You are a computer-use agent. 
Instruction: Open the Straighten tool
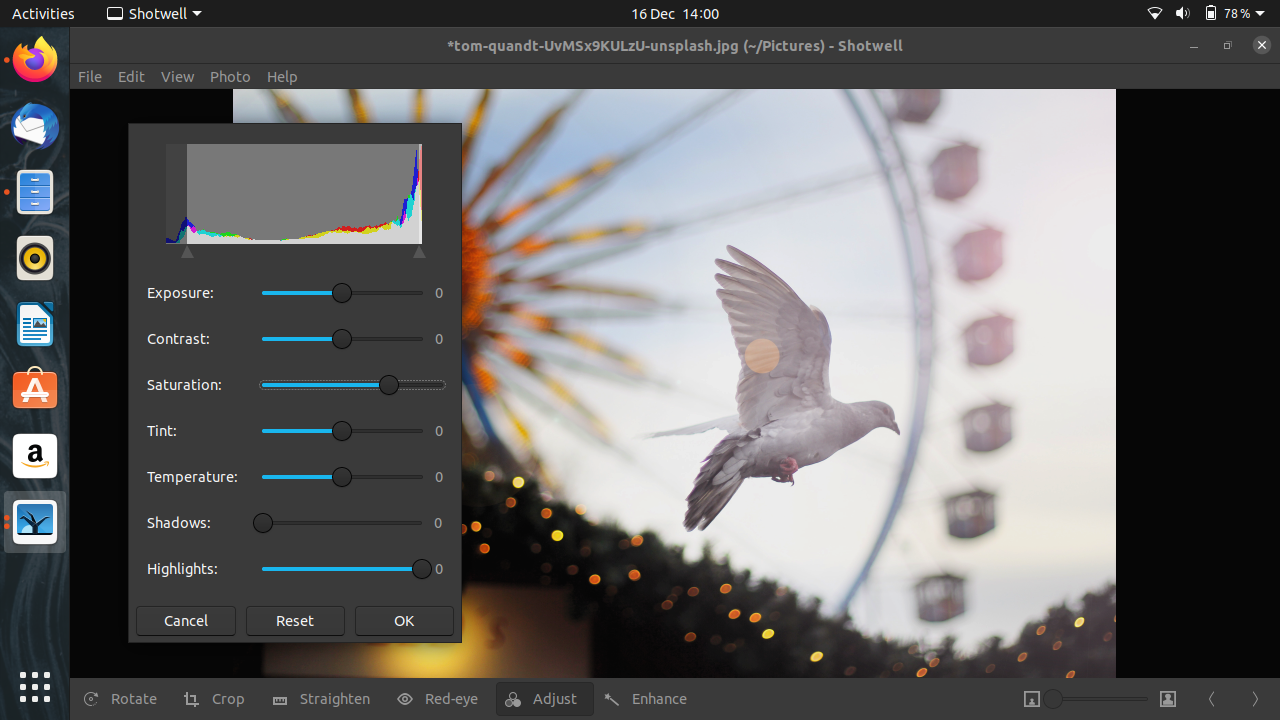click(x=321, y=698)
